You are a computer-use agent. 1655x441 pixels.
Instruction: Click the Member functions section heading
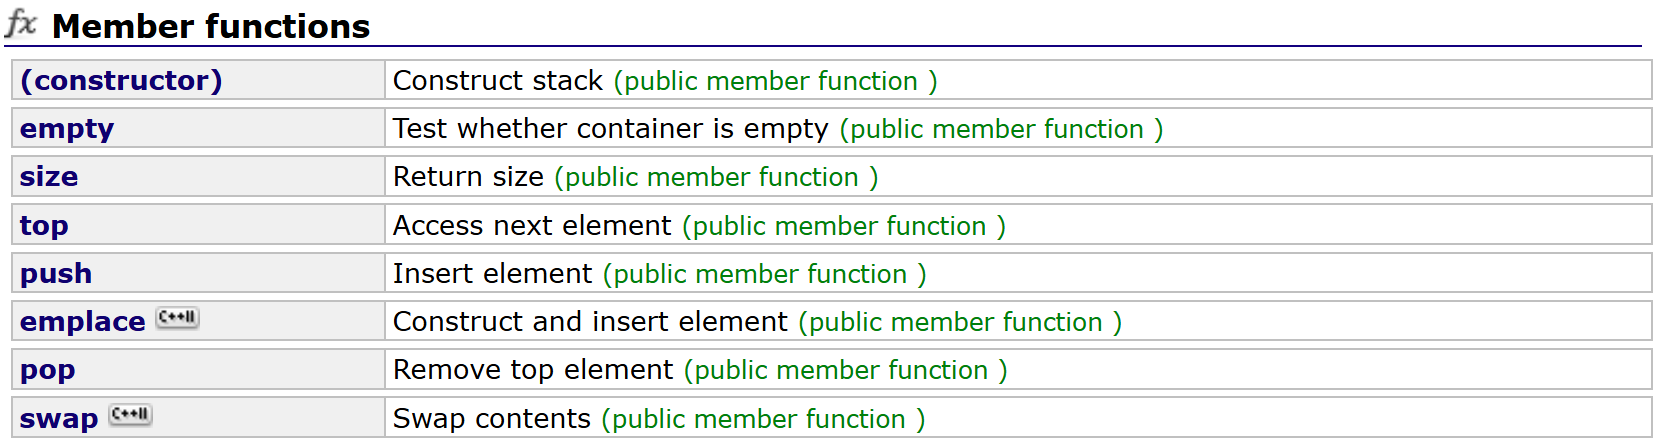click(x=211, y=26)
